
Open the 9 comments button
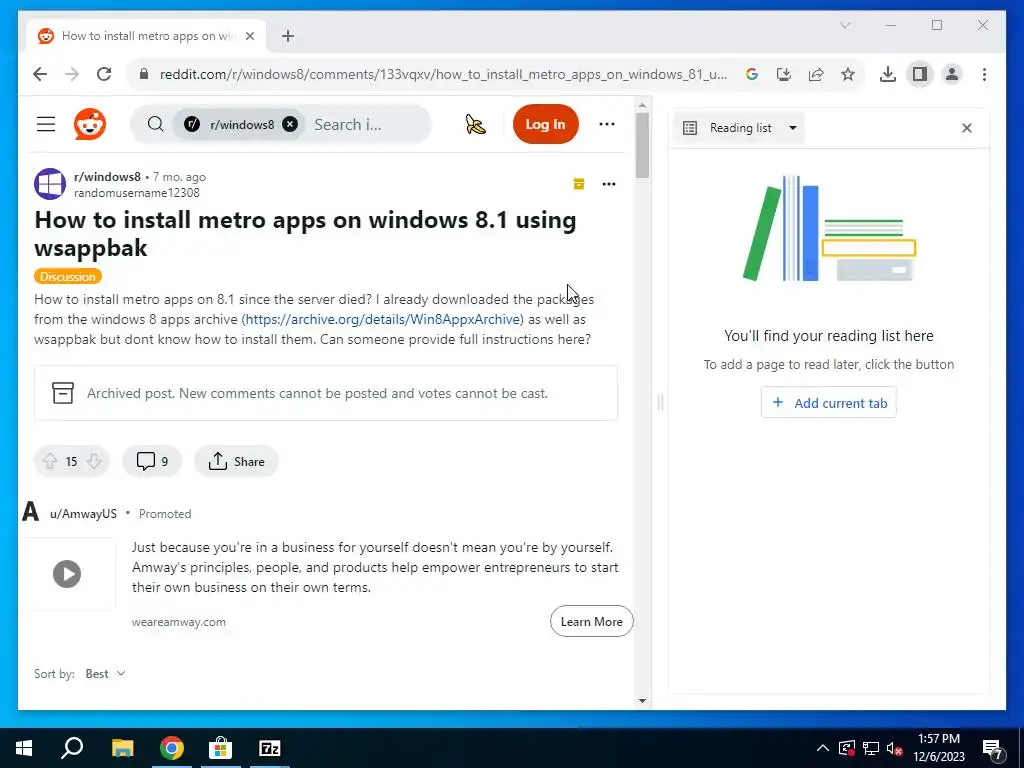[x=152, y=461]
